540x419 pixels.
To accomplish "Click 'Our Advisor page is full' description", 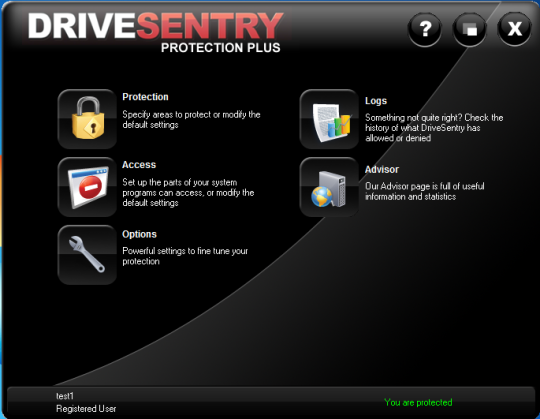I will (x=425, y=191).
